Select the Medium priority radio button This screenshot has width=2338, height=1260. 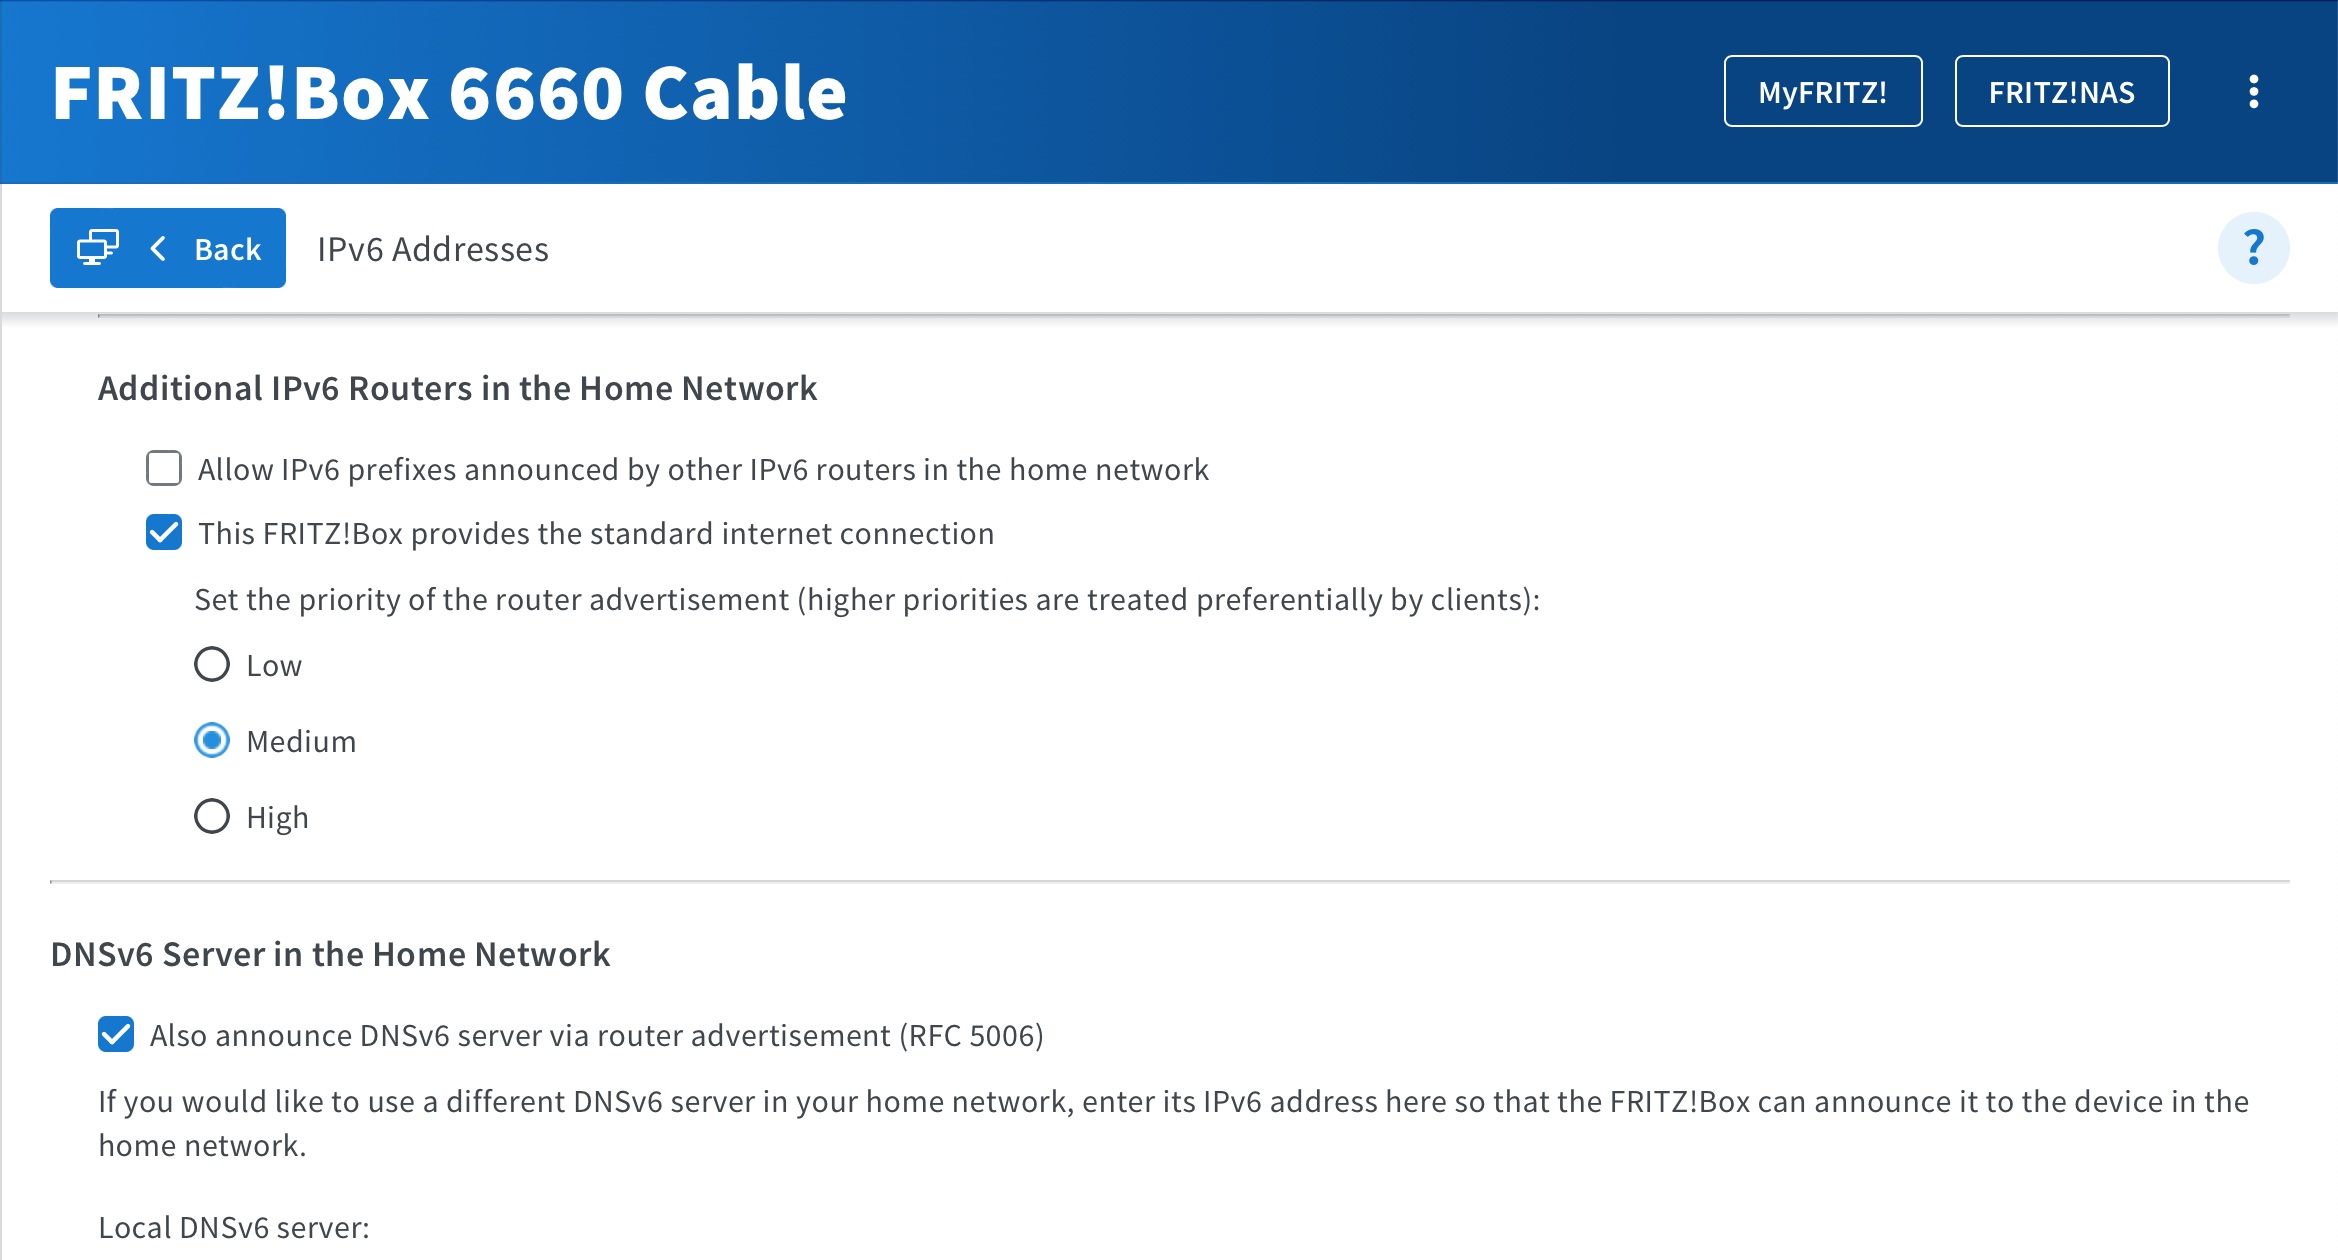point(212,741)
